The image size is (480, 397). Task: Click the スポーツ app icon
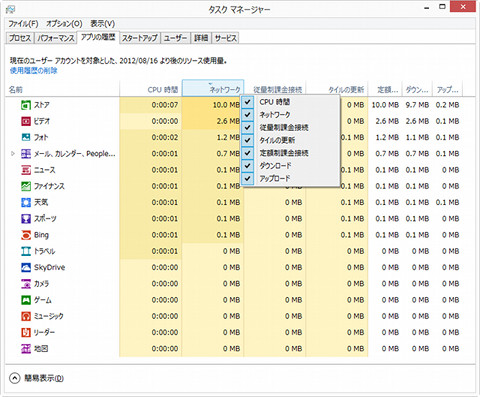[26, 219]
